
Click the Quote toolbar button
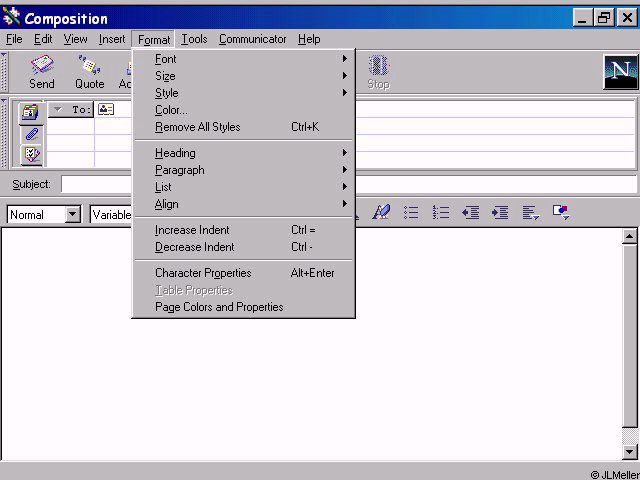[x=90, y=72]
